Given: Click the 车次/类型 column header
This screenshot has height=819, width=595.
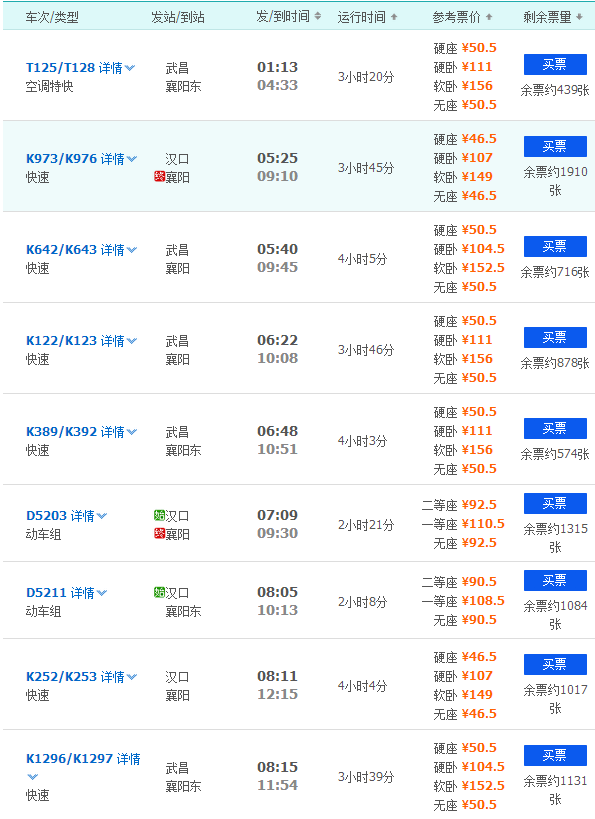Looking at the screenshot, I should tap(52, 17).
